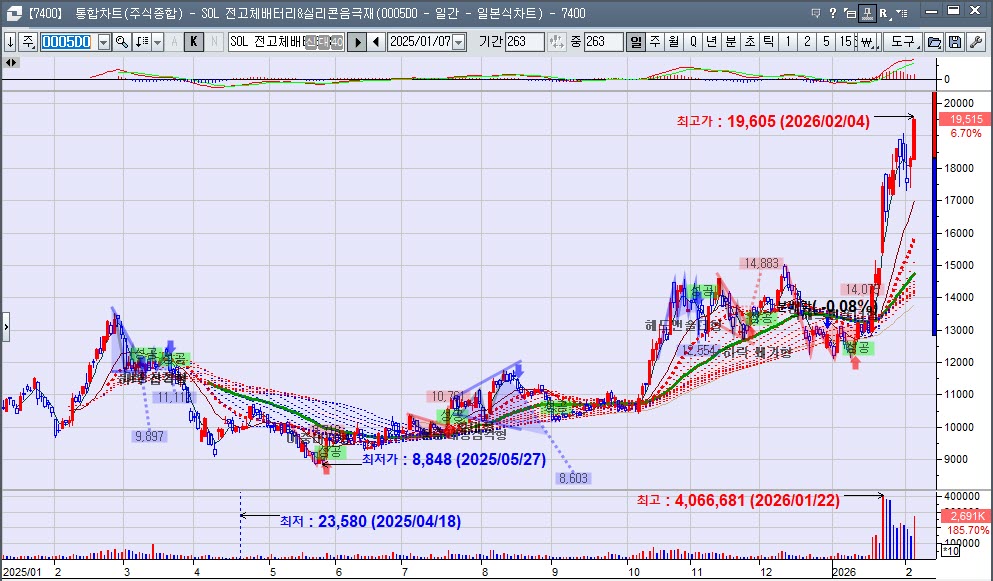
Task: Click the 틱 tick chart button
Action: [768, 42]
